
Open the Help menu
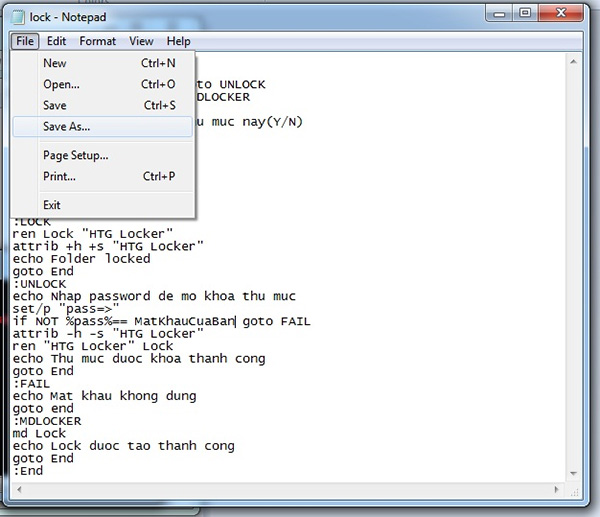(x=179, y=41)
